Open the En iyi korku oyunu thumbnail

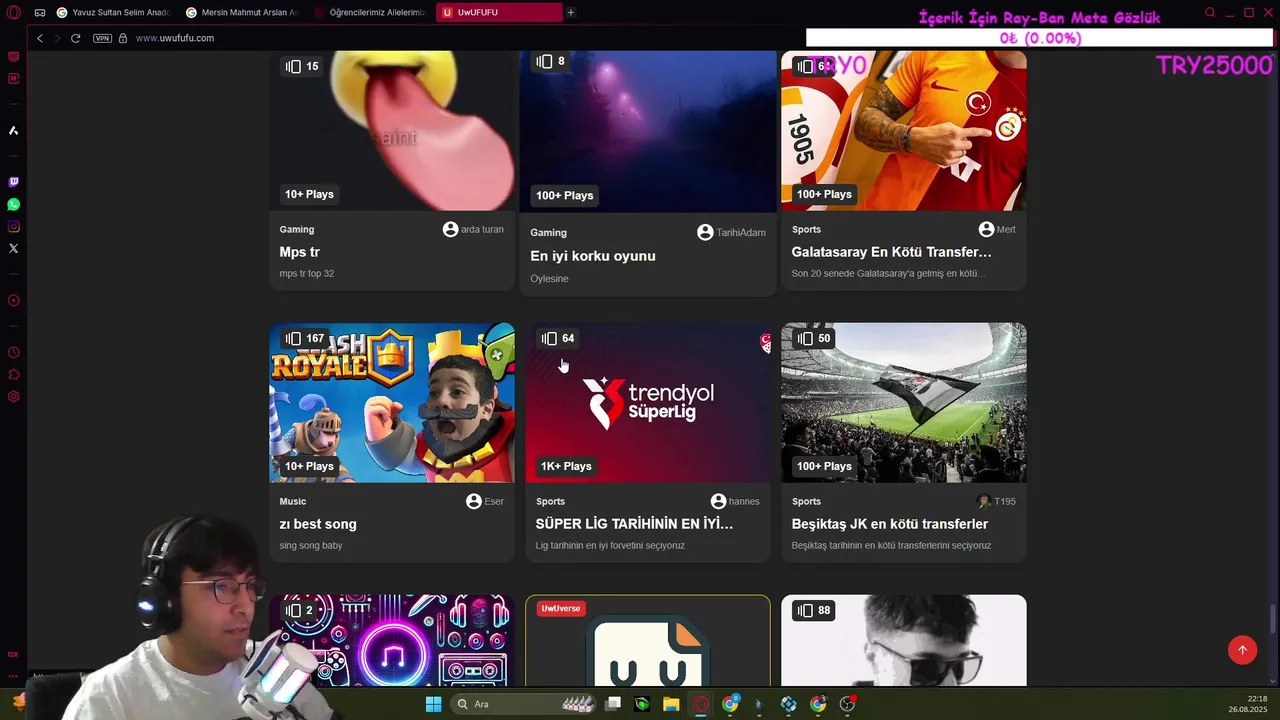click(x=648, y=131)
